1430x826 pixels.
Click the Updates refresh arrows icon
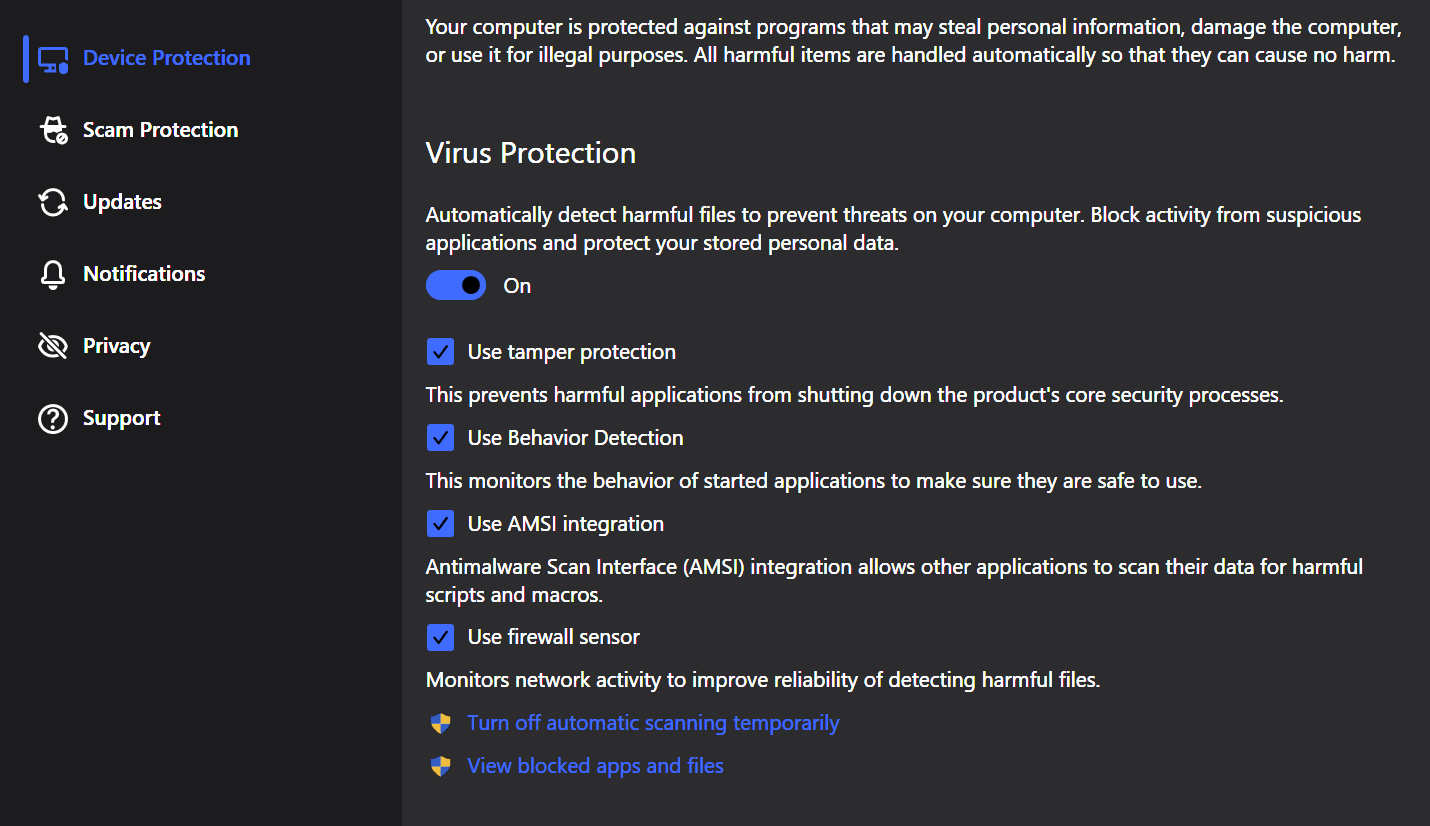tap(53, 203)
